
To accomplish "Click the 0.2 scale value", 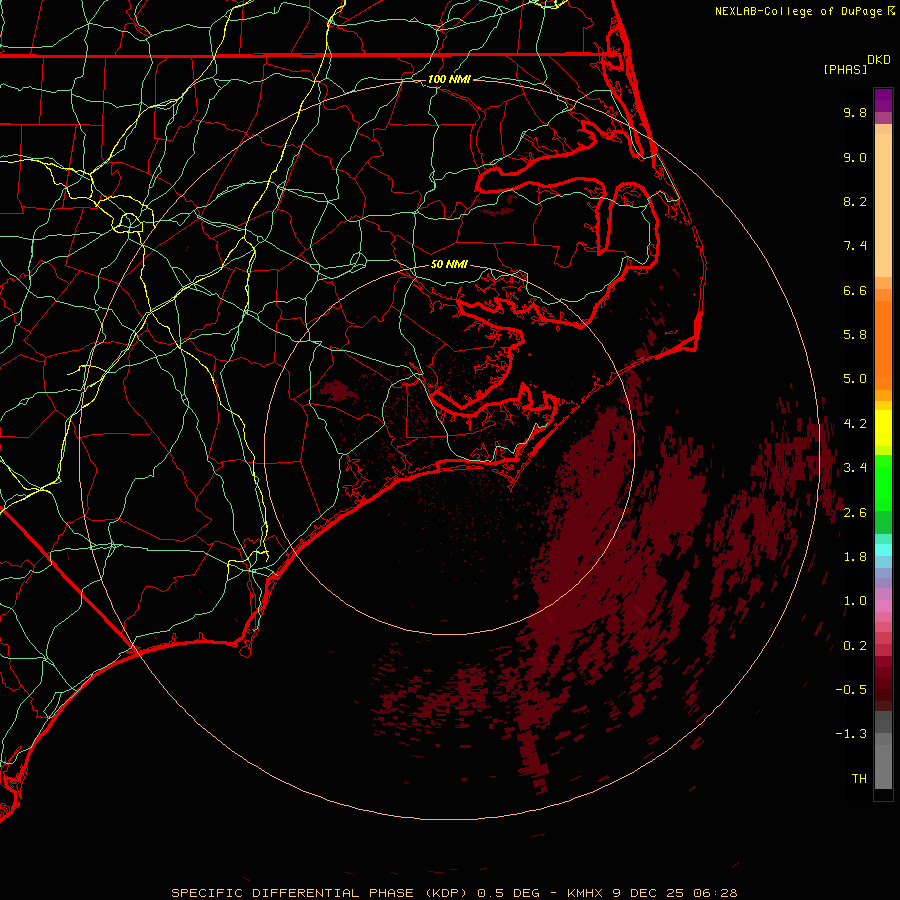I will [x=855, y=646].
